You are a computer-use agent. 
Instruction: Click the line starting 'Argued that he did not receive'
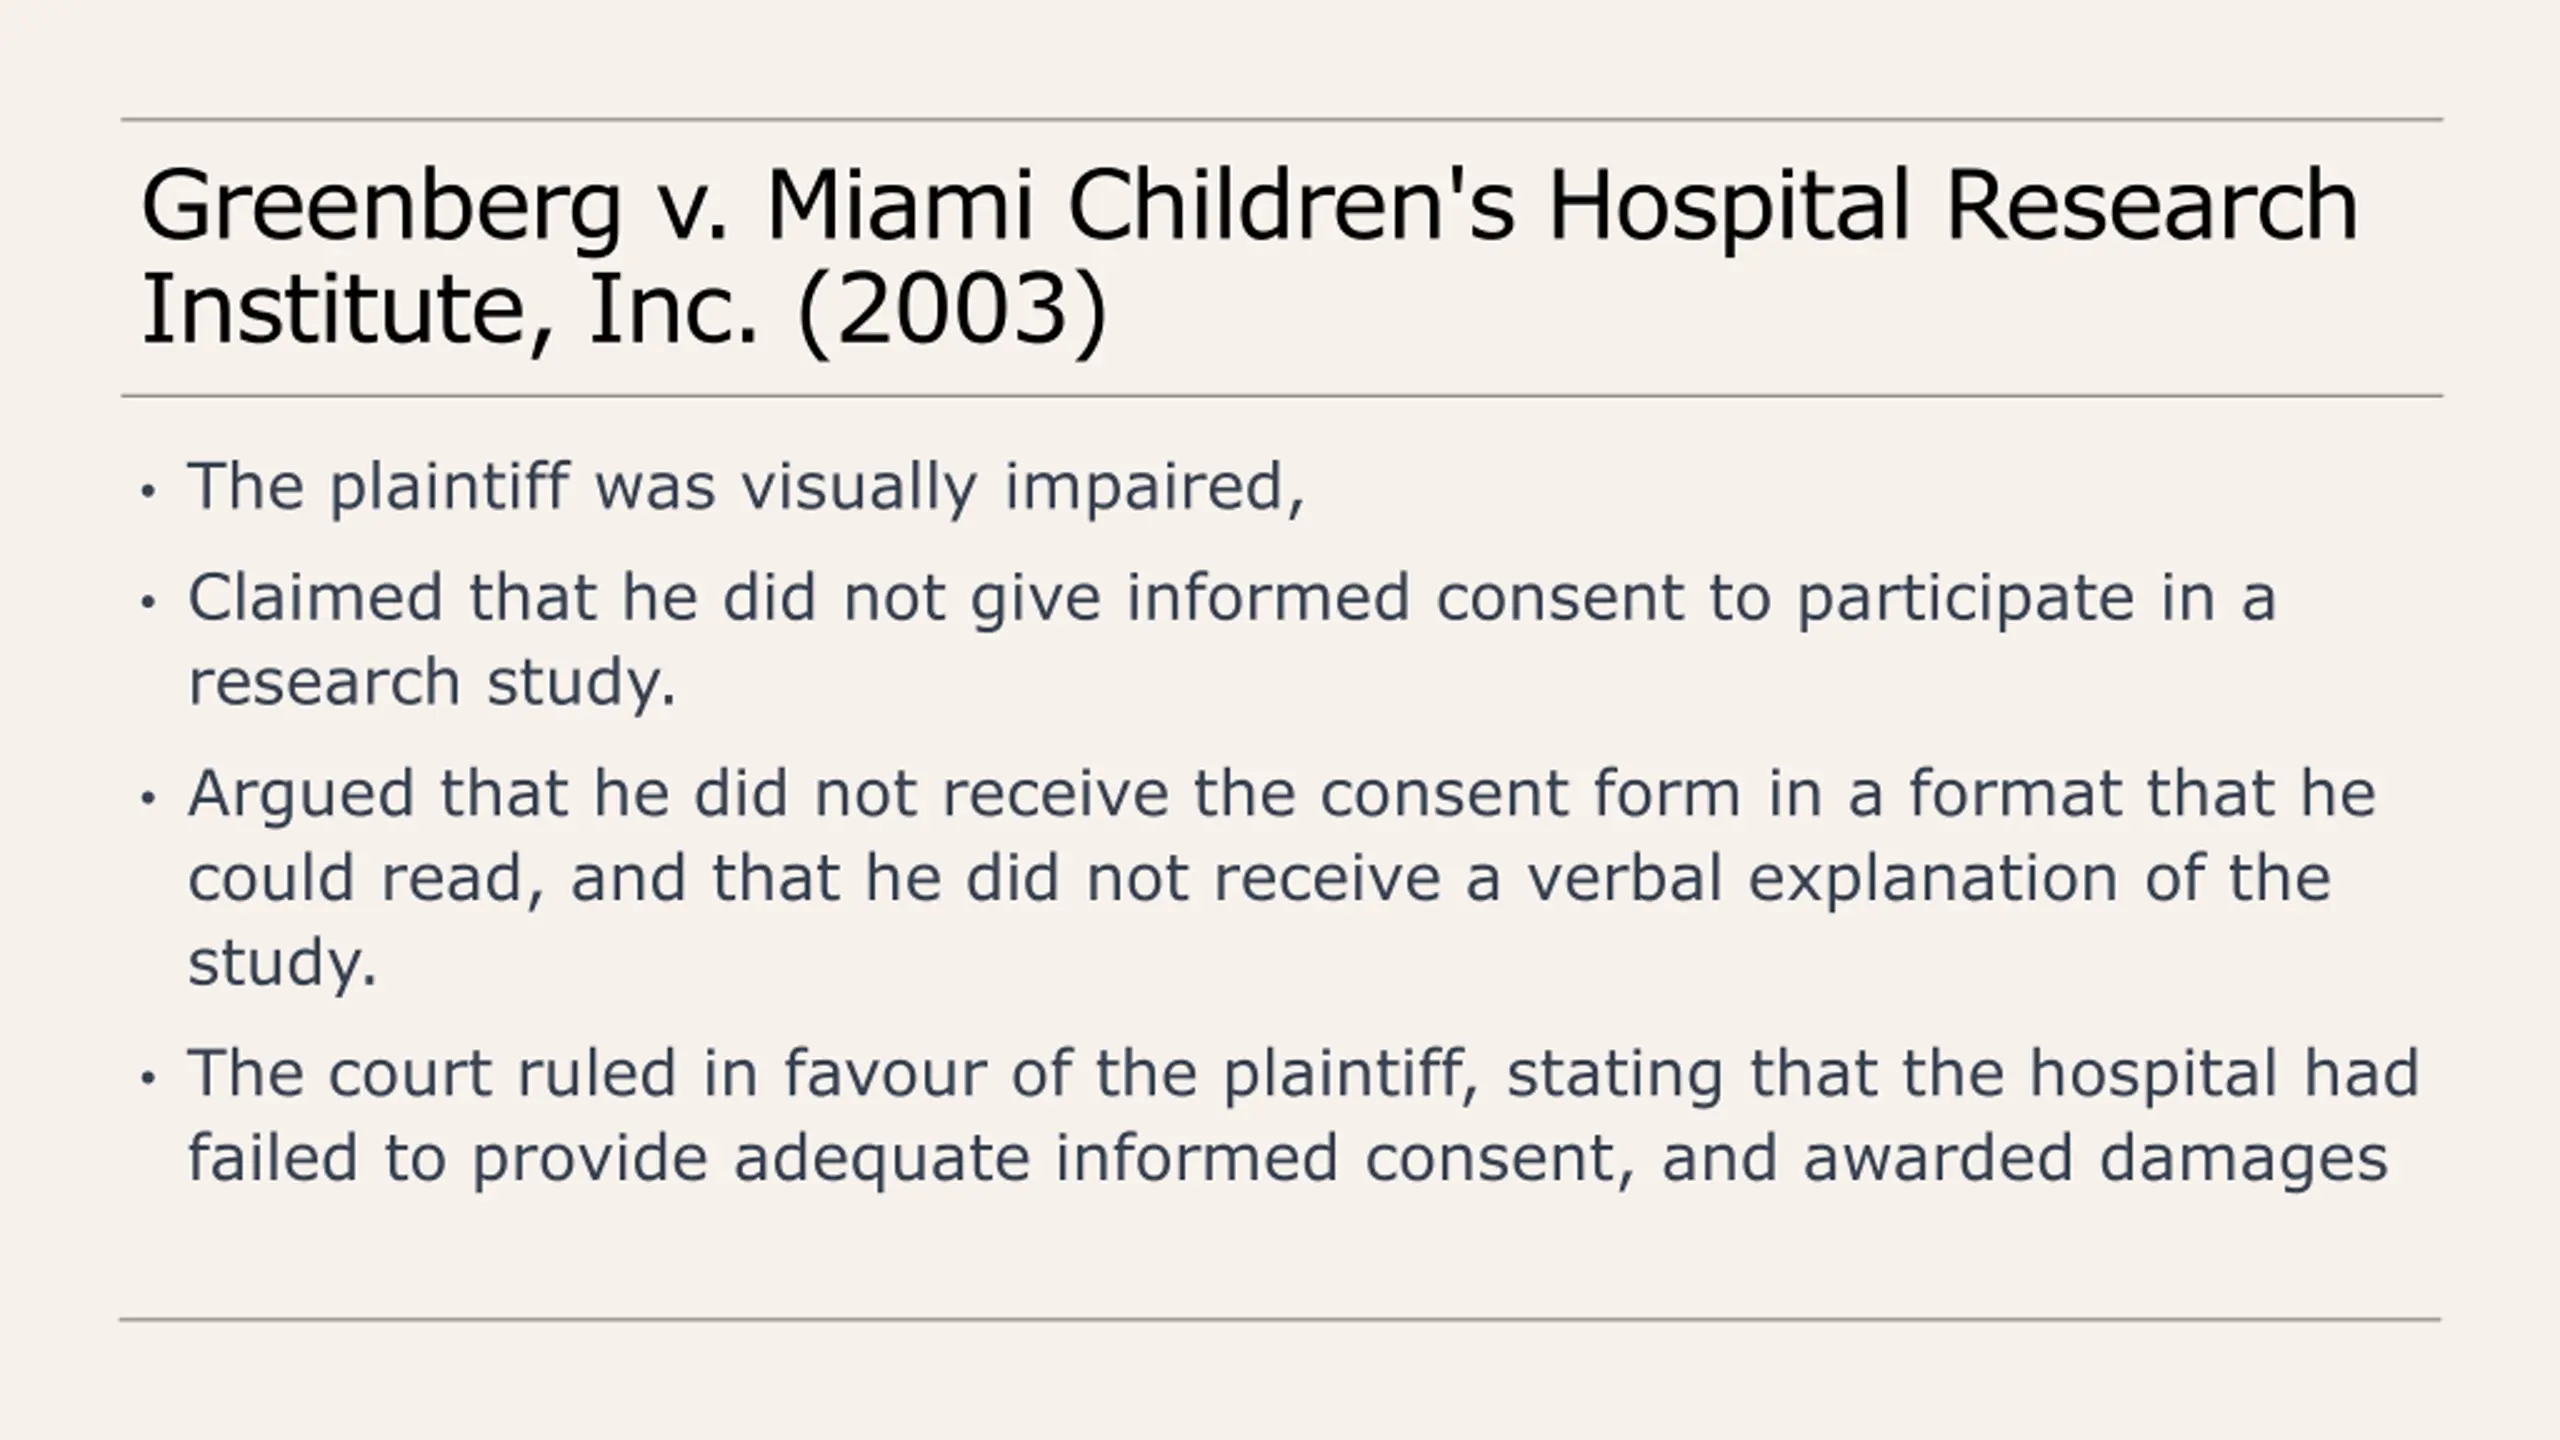pyautogui.click(x=1282, y=795)
